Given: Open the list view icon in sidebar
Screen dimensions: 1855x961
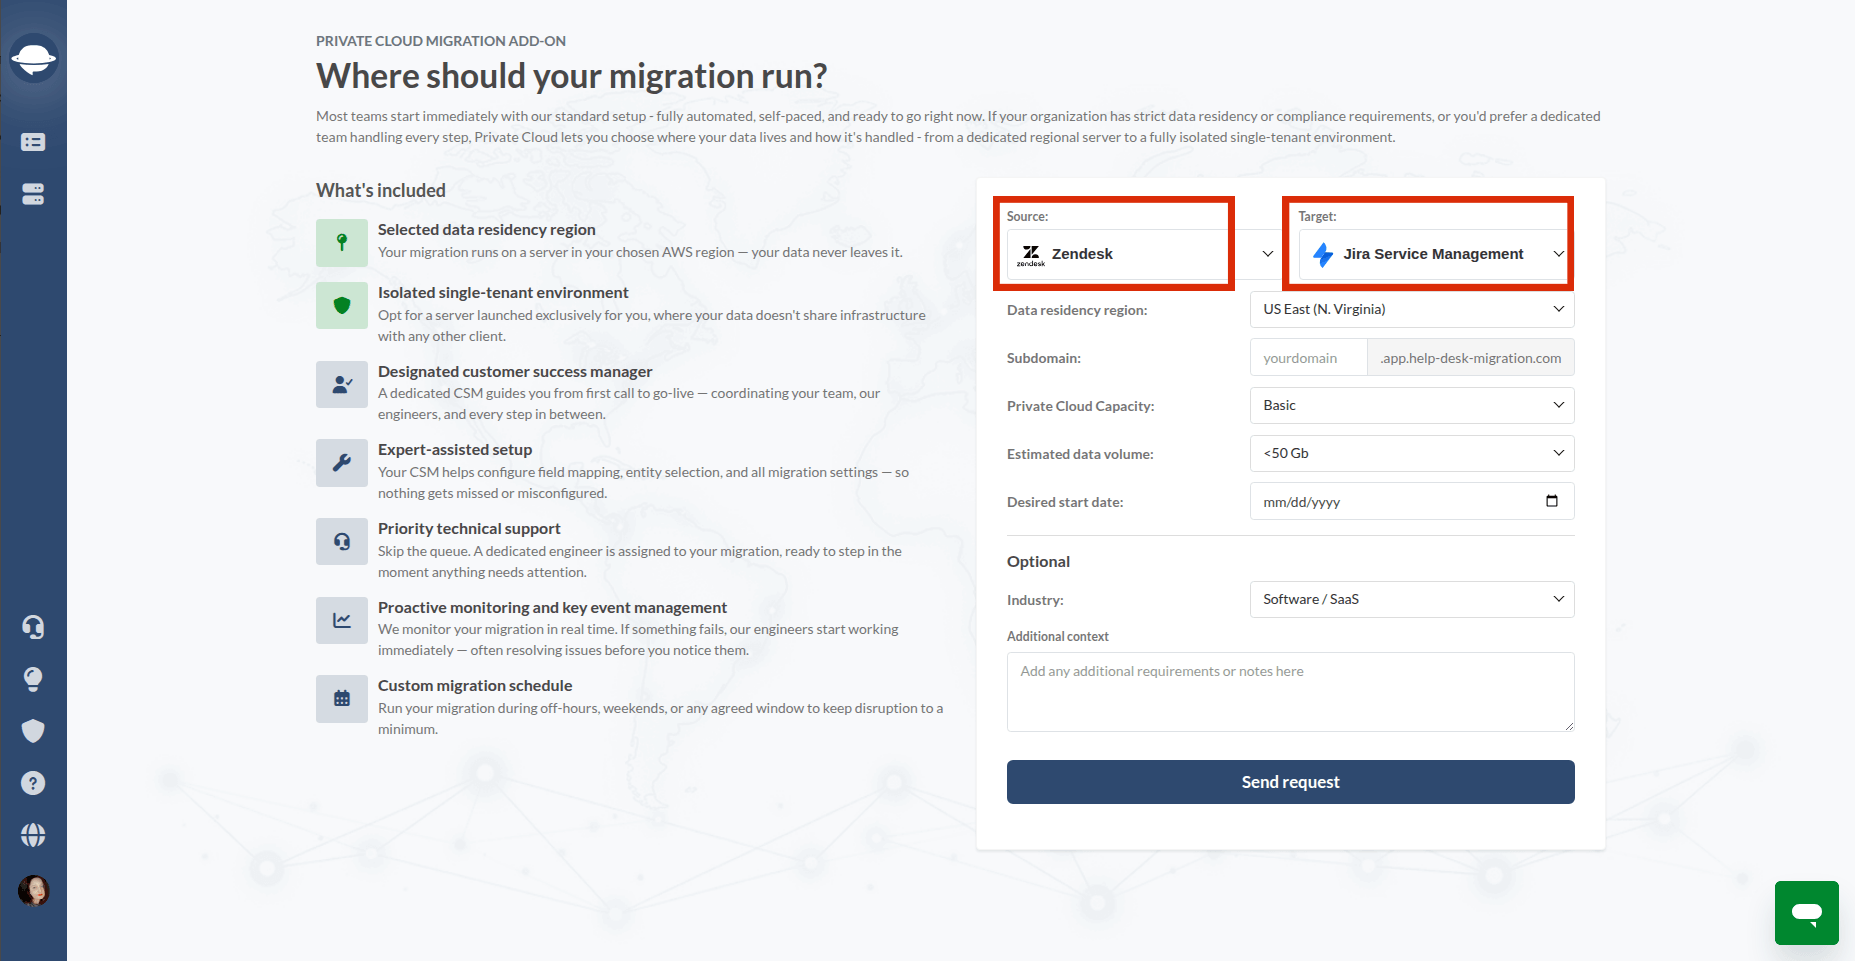Looking at the screenshot, I should [x=33, y=142].
